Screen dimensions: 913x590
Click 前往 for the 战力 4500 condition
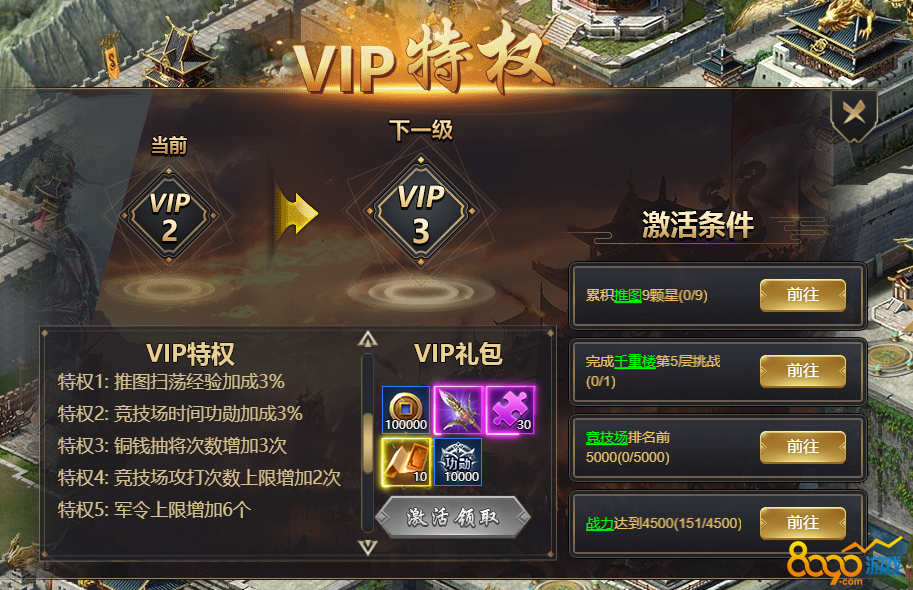point(803,522)
